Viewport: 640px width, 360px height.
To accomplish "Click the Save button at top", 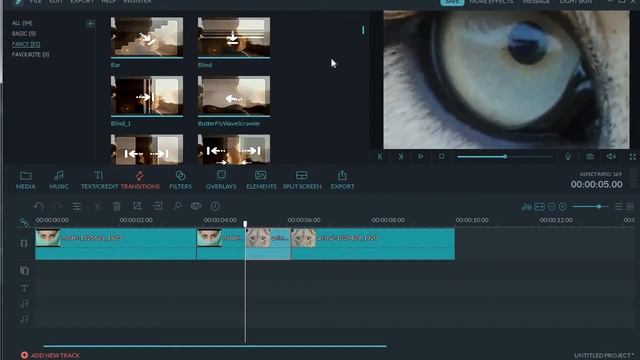I will 452,2.
